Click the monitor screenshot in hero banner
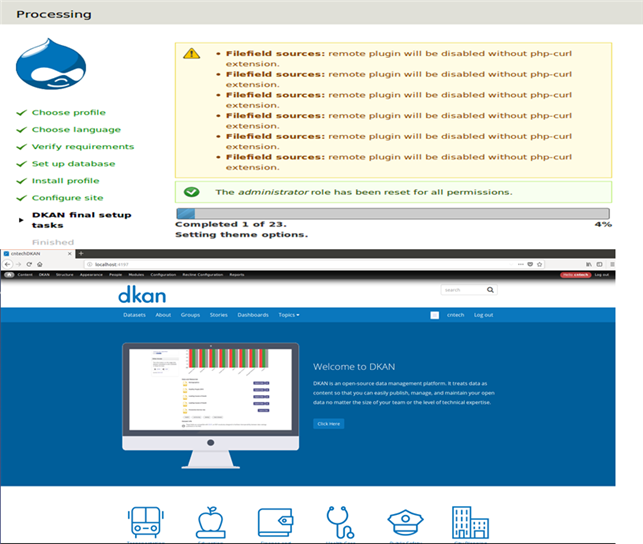Viewport: 643px width, 544px height. (x=210, y=405)
